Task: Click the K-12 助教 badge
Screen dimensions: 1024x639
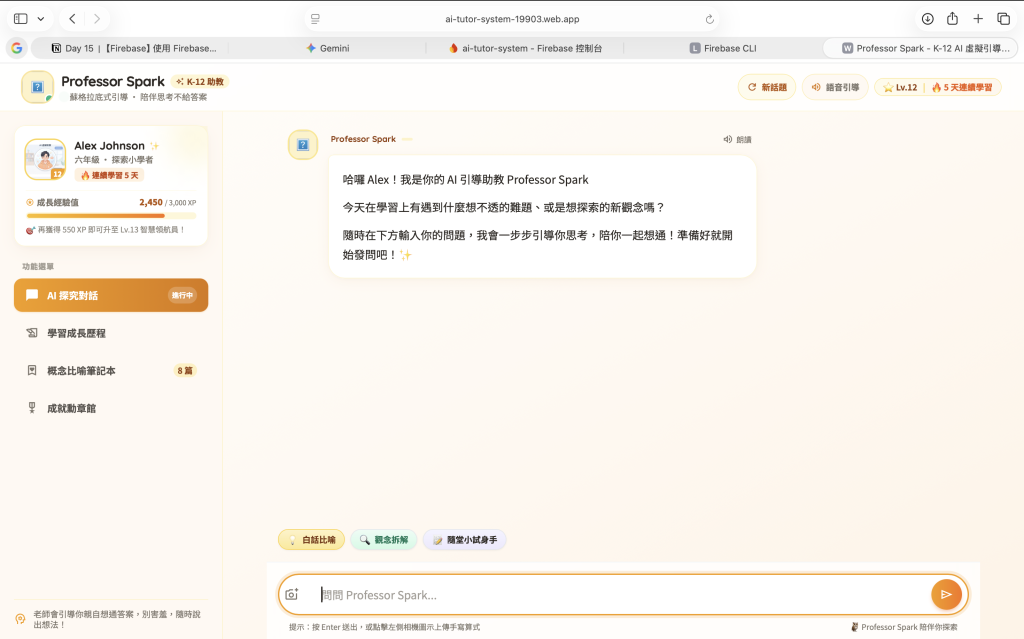Action: tap(200, 82)
